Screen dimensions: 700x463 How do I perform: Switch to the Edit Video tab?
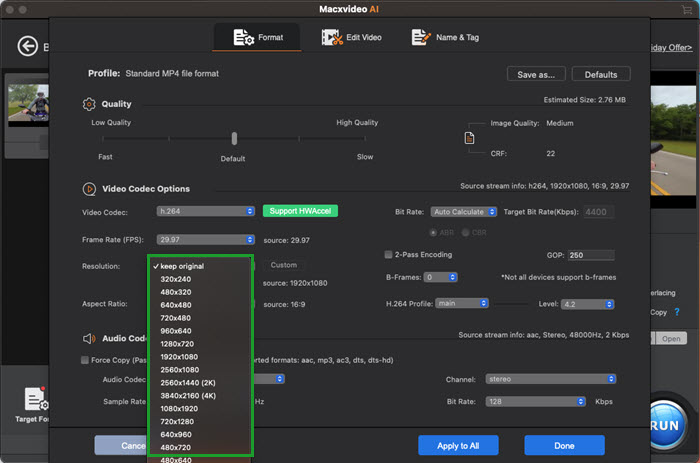tap(351, 38)
